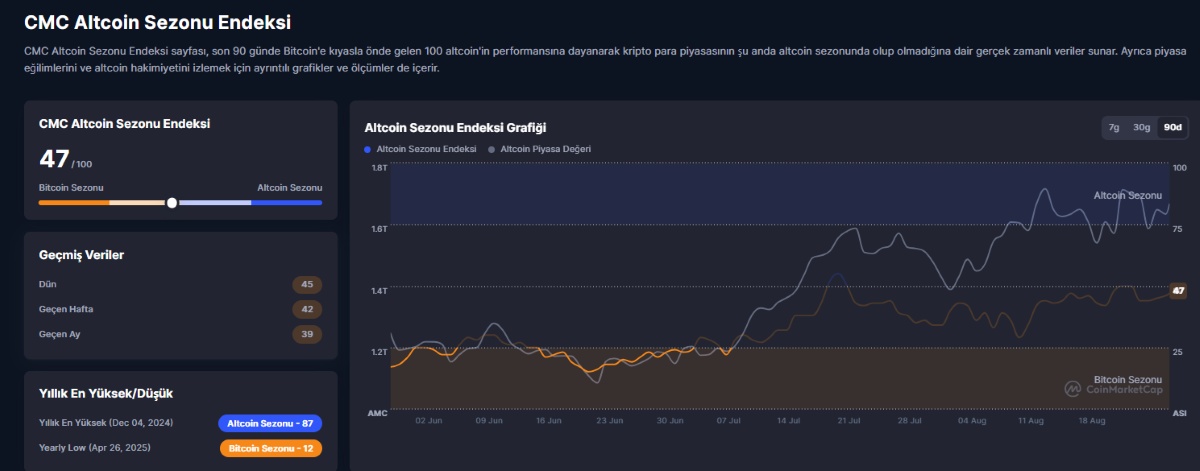
Task: Select the 7g chart range tab
Action: coord(1114,127)
